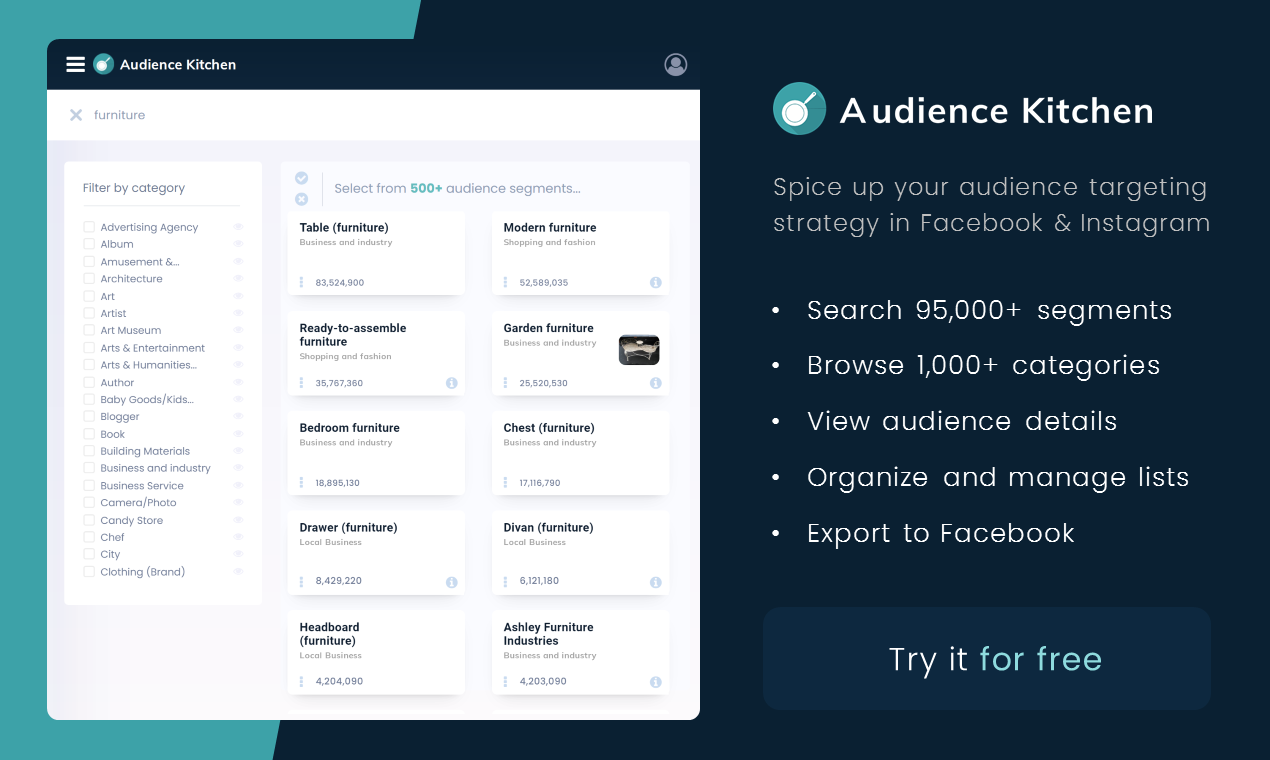
Task: Show info for Modern furniture segment
Action: coord(656,282)
